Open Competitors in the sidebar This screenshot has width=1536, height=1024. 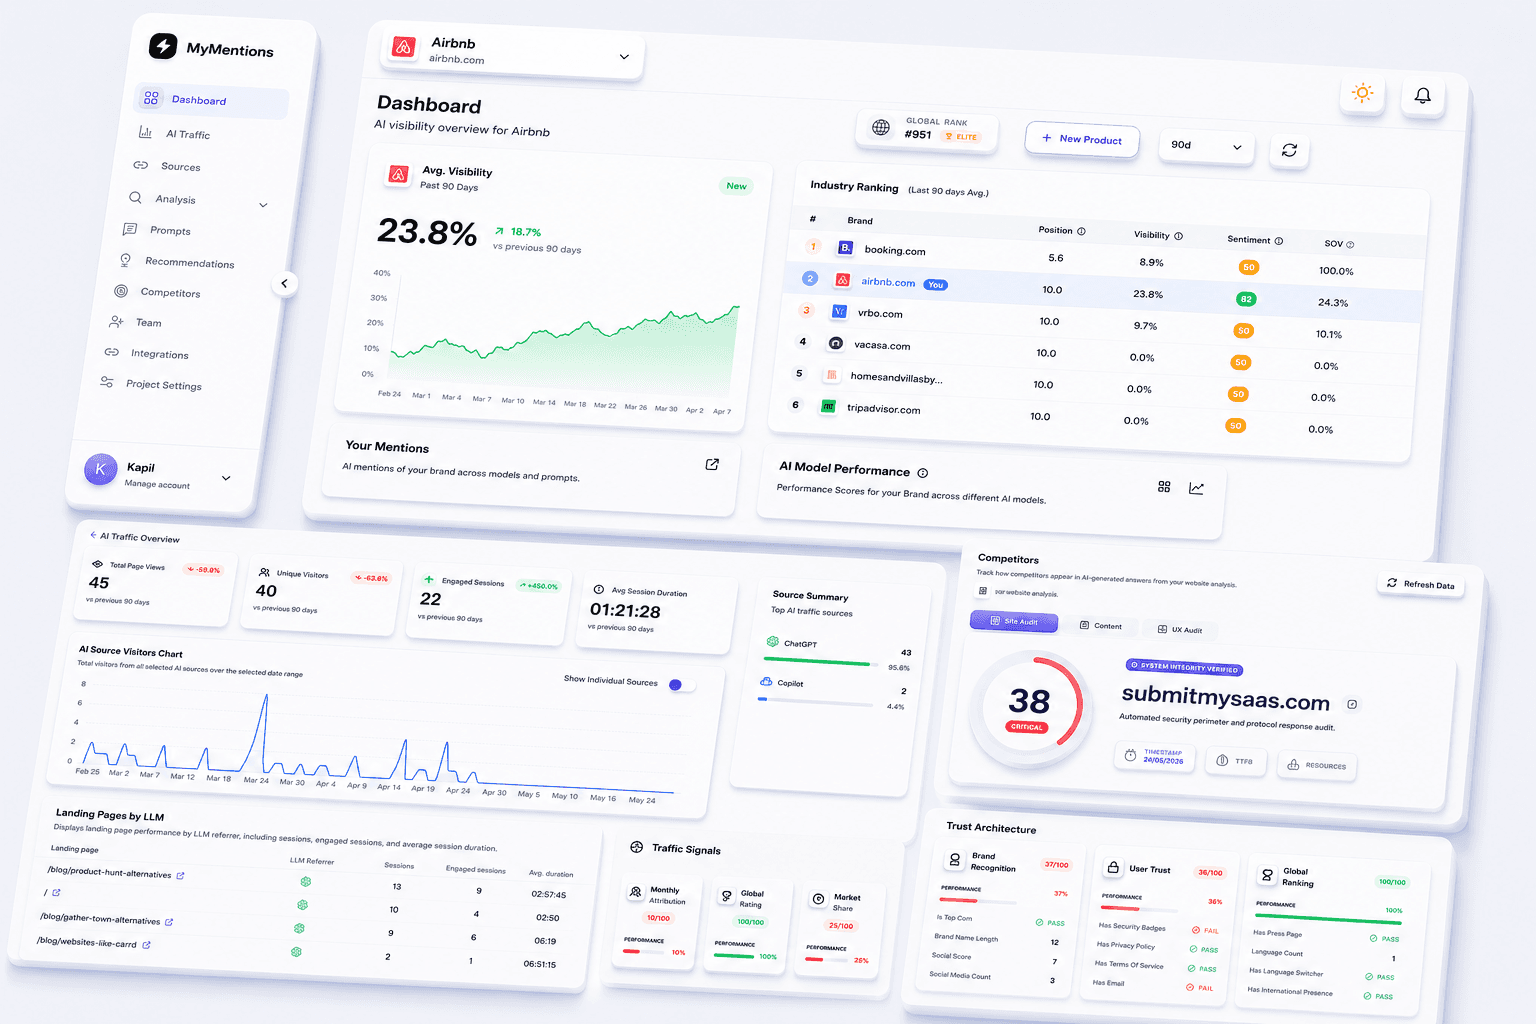click(x=170, y=293)
